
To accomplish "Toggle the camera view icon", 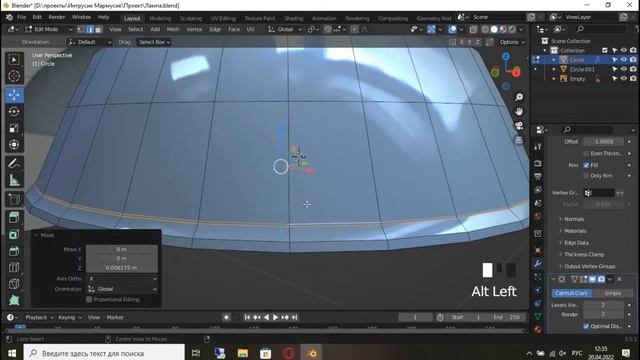I will point(519,126).
